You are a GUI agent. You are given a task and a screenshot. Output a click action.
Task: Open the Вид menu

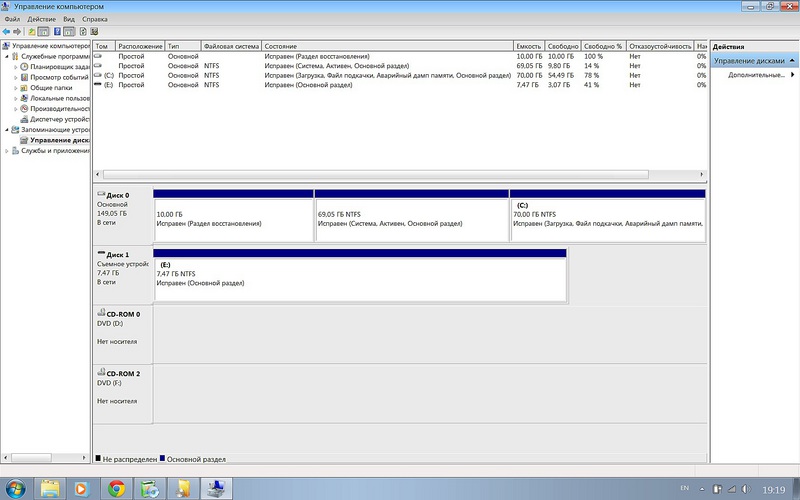click(69, 19)
